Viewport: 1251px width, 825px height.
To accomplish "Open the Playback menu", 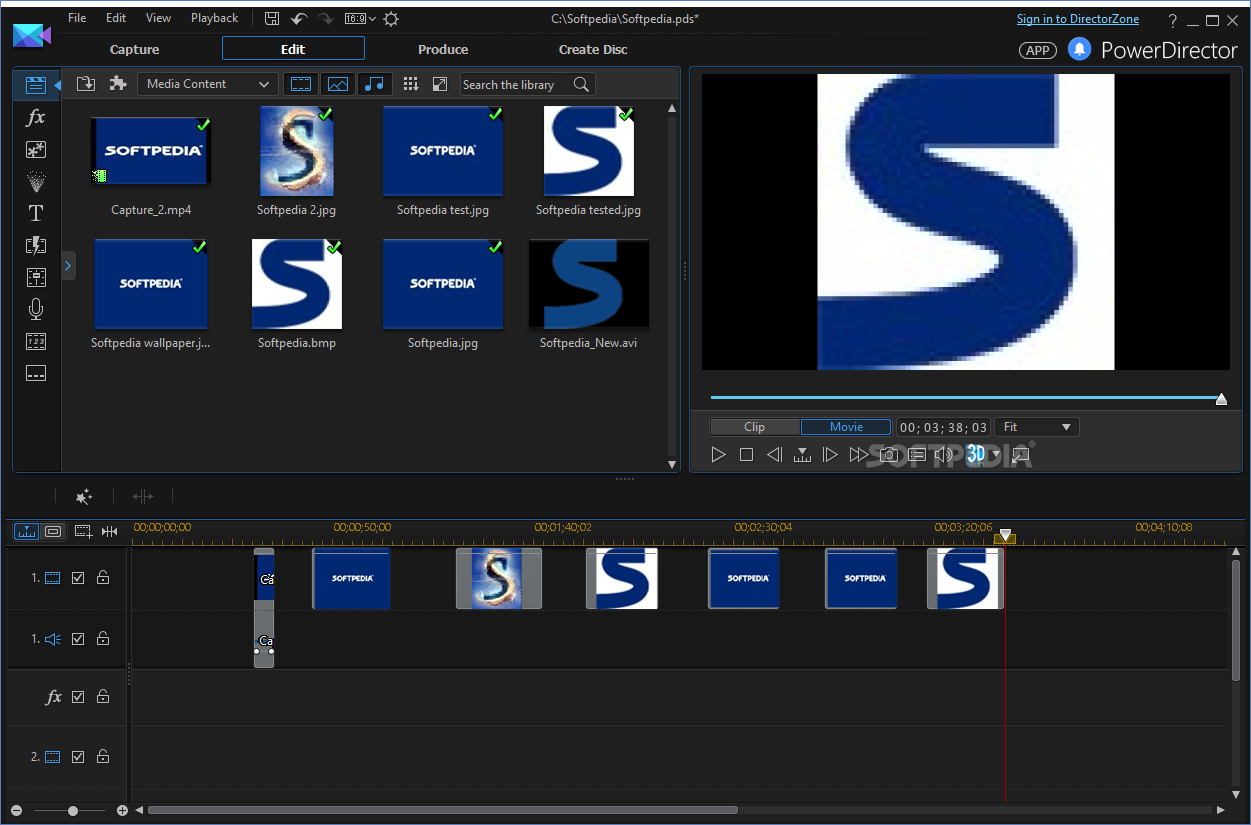I will pos(215,18).
